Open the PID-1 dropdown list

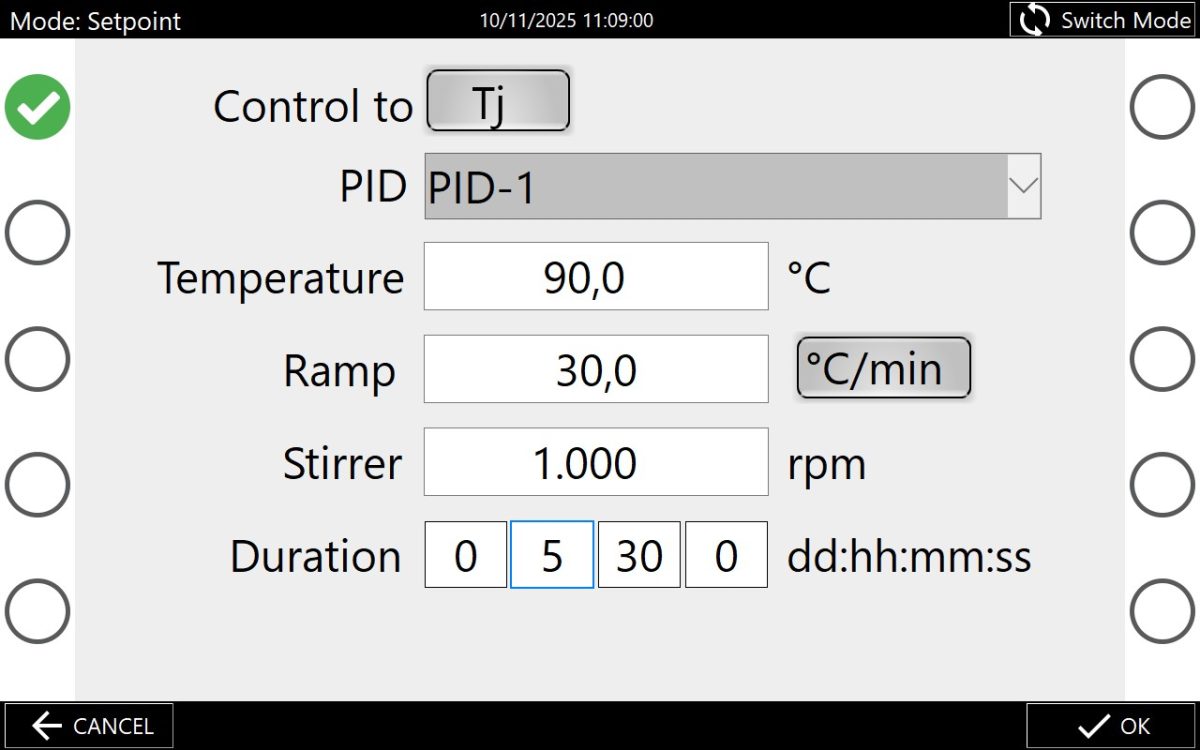point(715,186)
